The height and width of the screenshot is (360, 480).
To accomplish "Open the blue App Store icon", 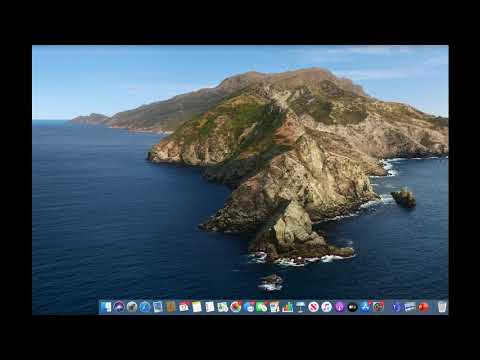I will (x=366, y=307).
